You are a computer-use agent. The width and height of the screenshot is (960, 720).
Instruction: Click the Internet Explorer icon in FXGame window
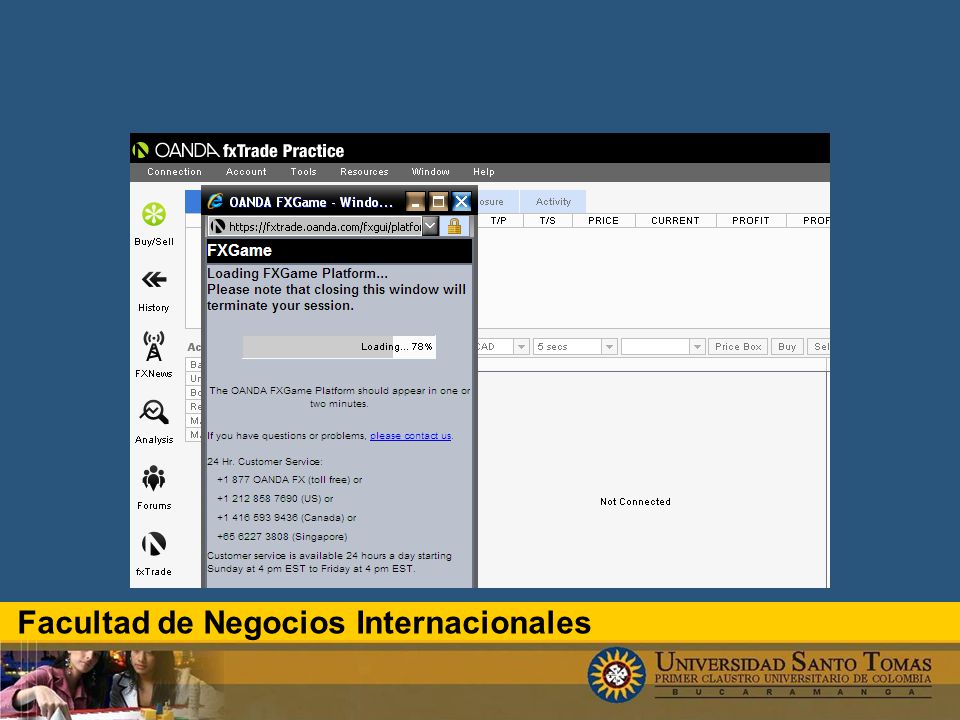coord(216,201)
